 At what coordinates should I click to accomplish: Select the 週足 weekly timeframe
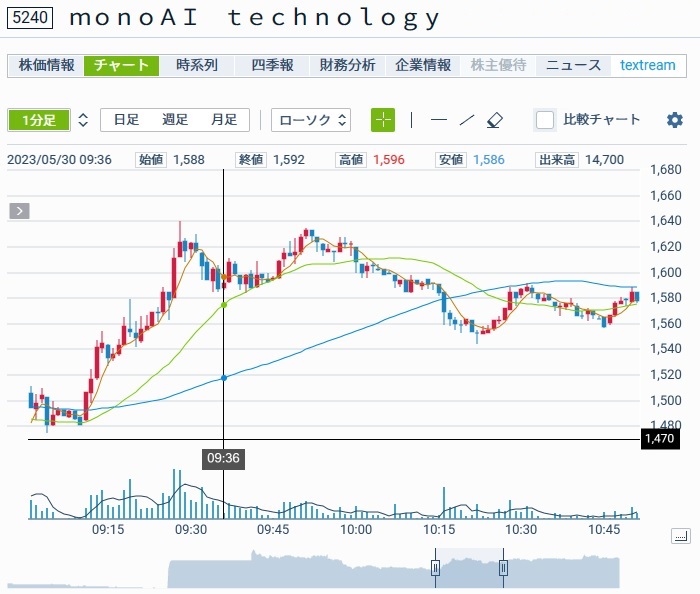tap(175, 120)
